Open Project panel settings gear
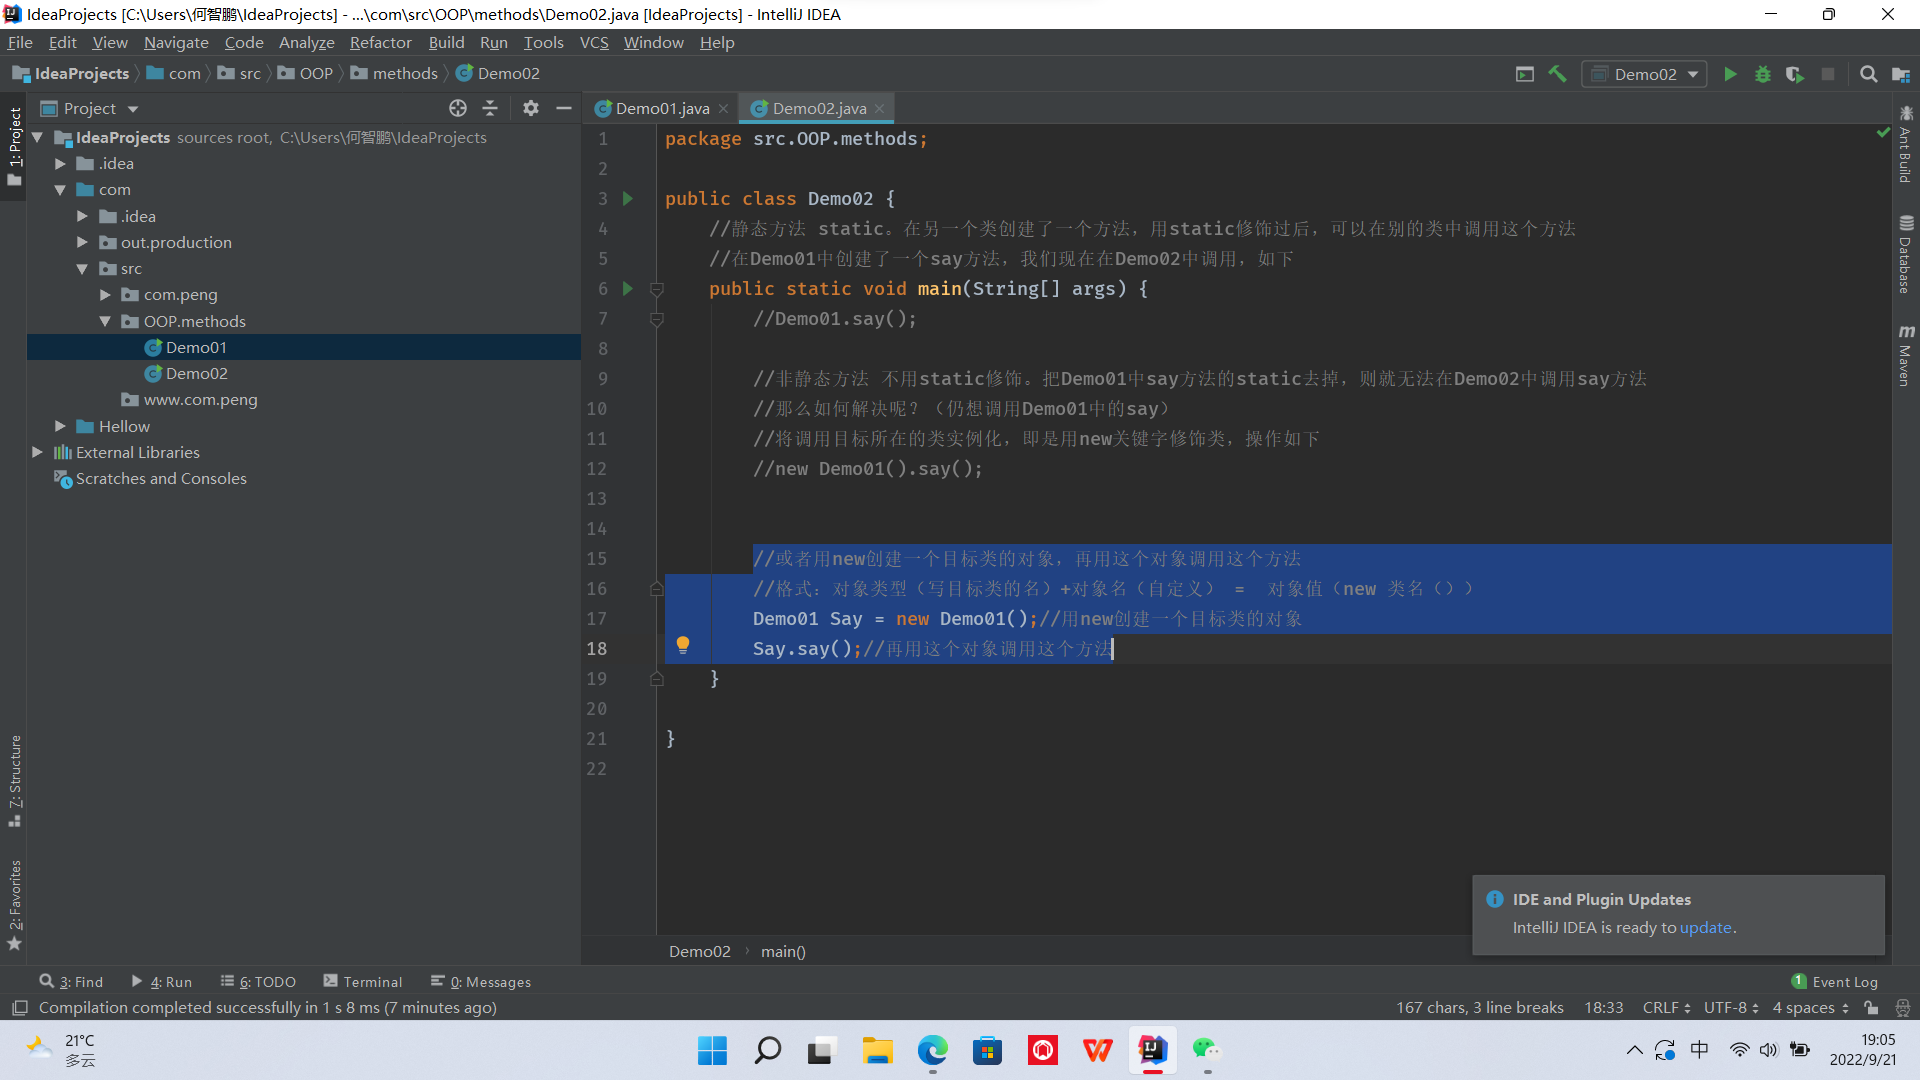1920x1080 pixels. [531, 108]
